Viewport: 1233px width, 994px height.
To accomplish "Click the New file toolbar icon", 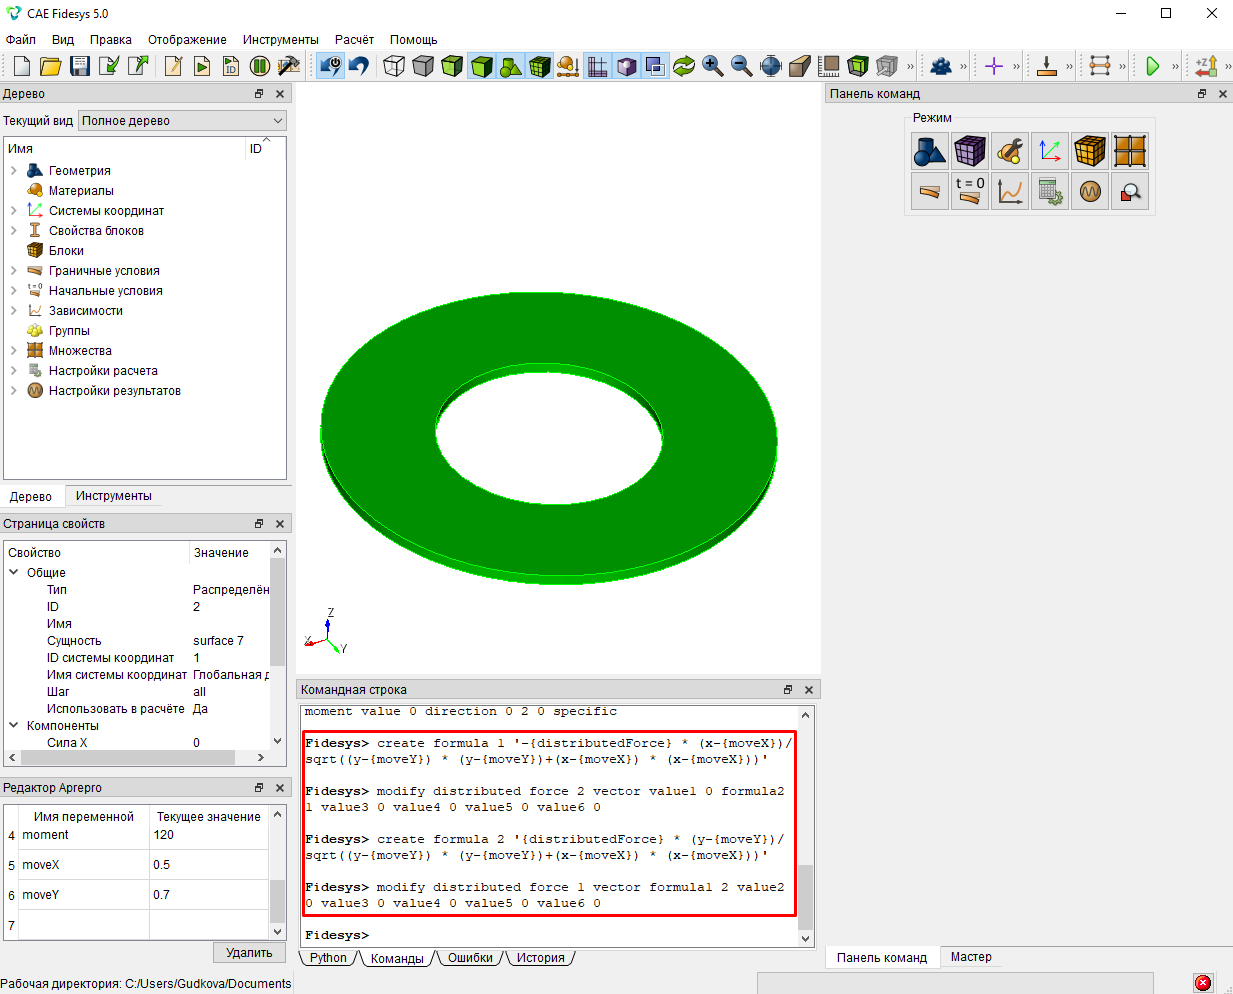I will [22, 66].
